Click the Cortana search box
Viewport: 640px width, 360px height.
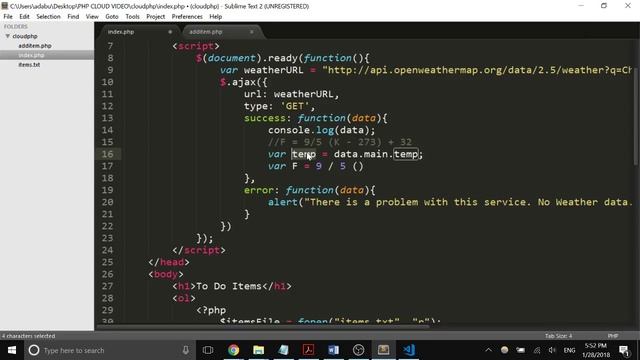click(110, 350)
